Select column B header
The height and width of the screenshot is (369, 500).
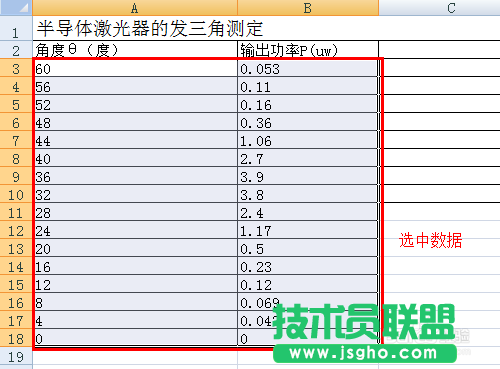308,7
